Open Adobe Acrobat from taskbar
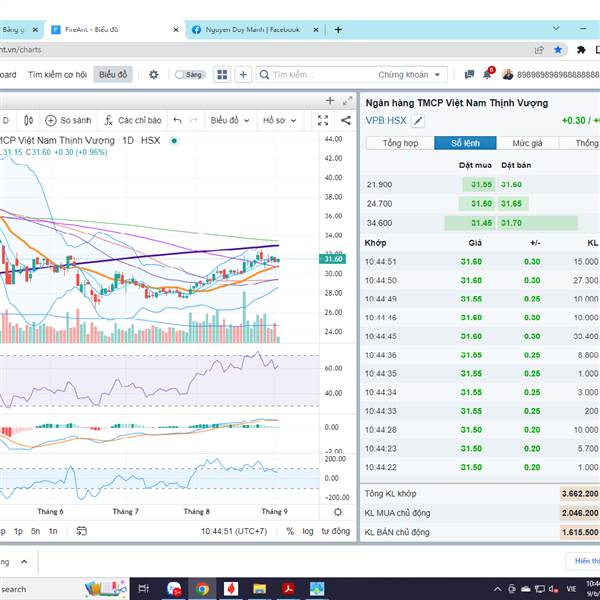600x600 pixels. click(288, 589)
